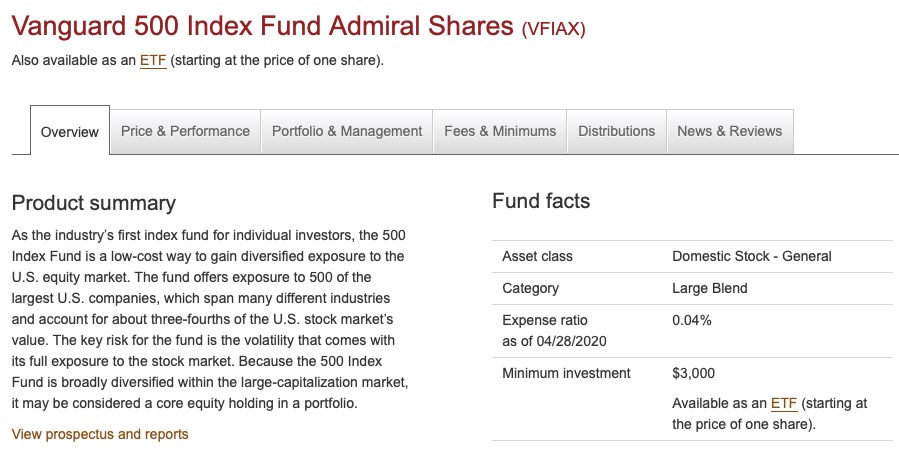Click the VFIAX ticker symbol
The image size is (899, 450).
point(553,28)
